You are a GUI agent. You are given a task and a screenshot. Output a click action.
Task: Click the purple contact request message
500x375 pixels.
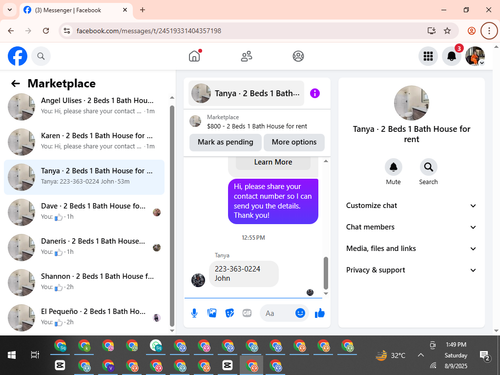tap(273, 201)
